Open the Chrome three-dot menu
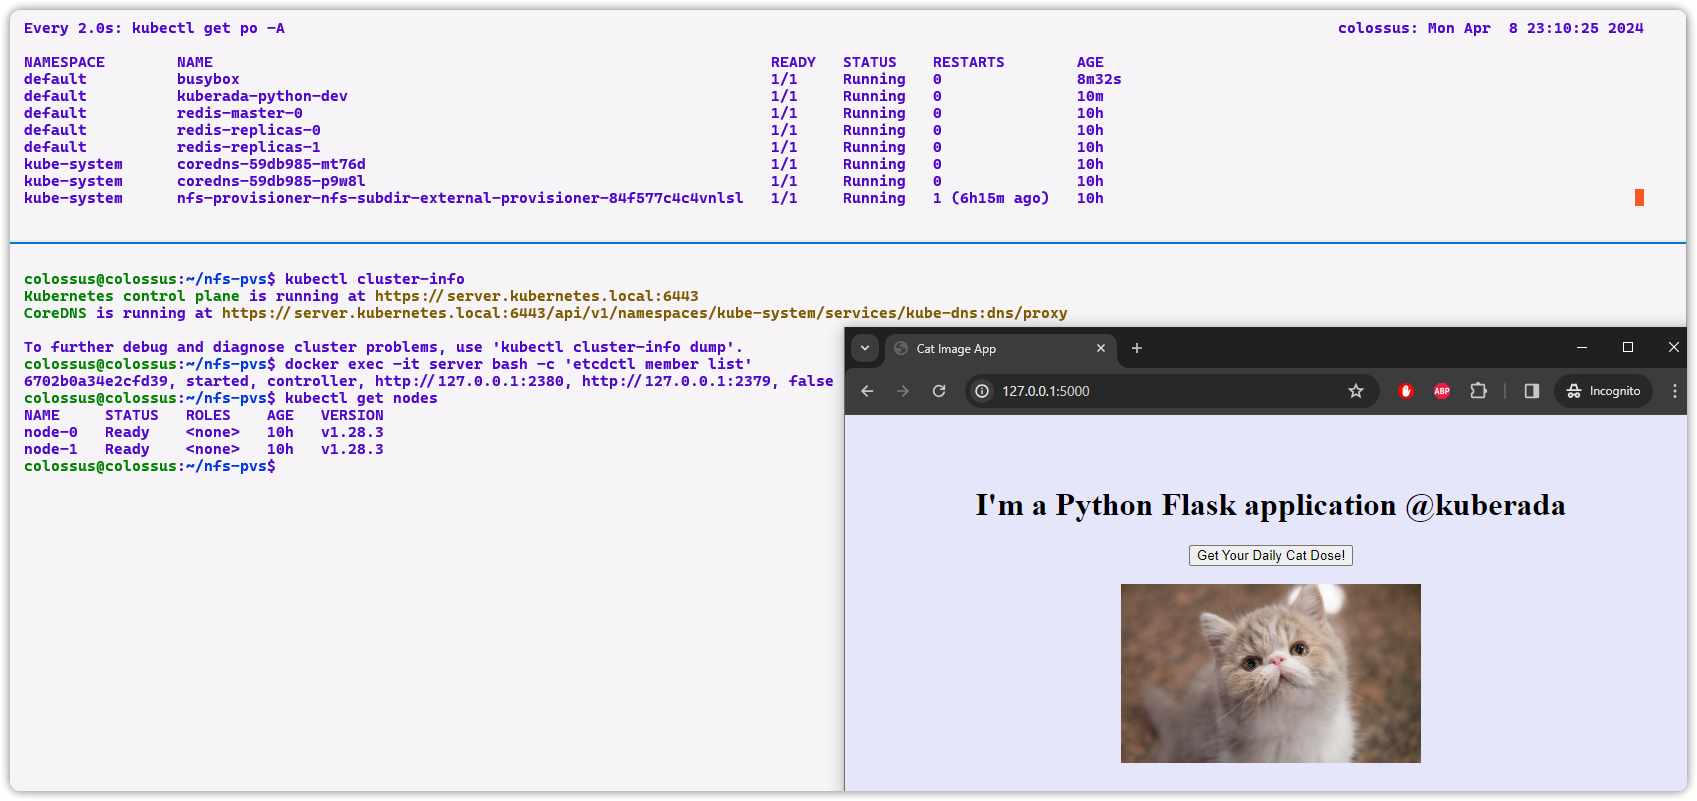1697x801 pixels. [1674, 391]
